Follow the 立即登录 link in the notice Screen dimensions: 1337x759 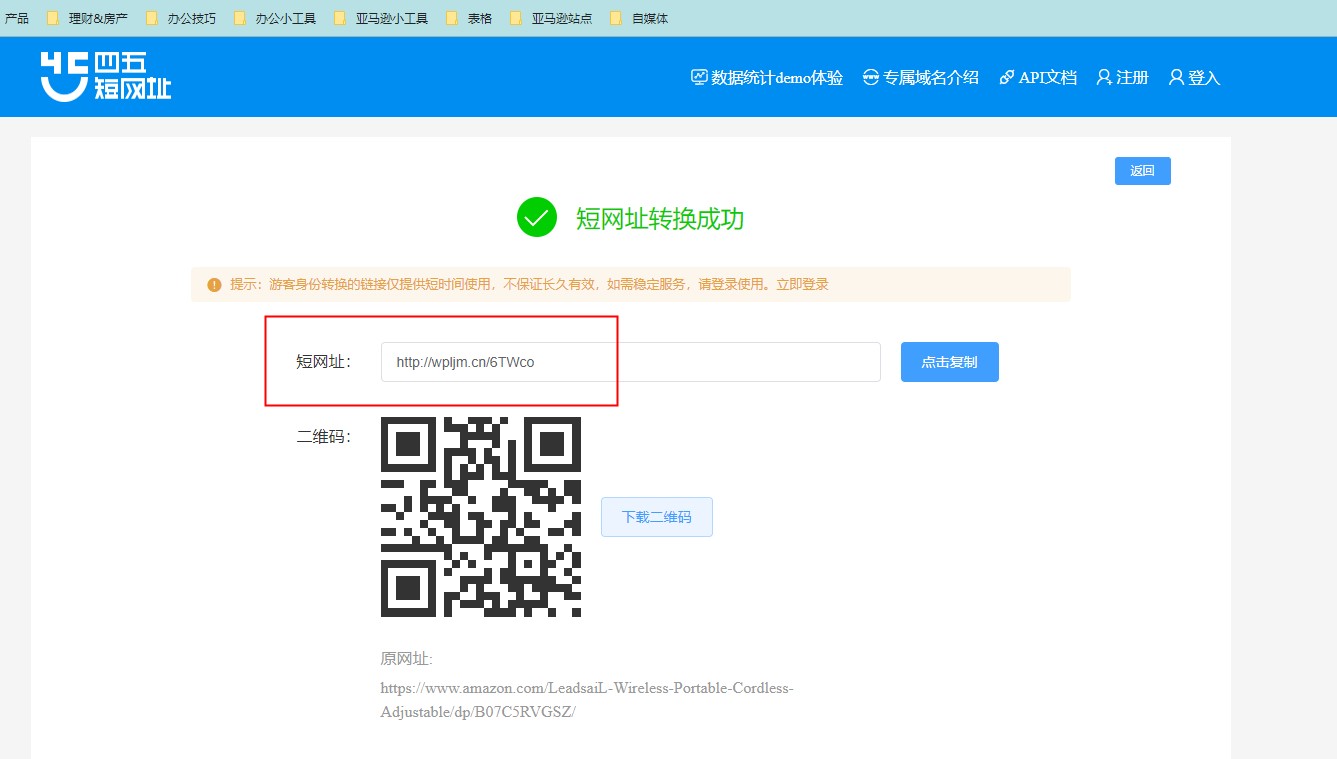(802, 284)
